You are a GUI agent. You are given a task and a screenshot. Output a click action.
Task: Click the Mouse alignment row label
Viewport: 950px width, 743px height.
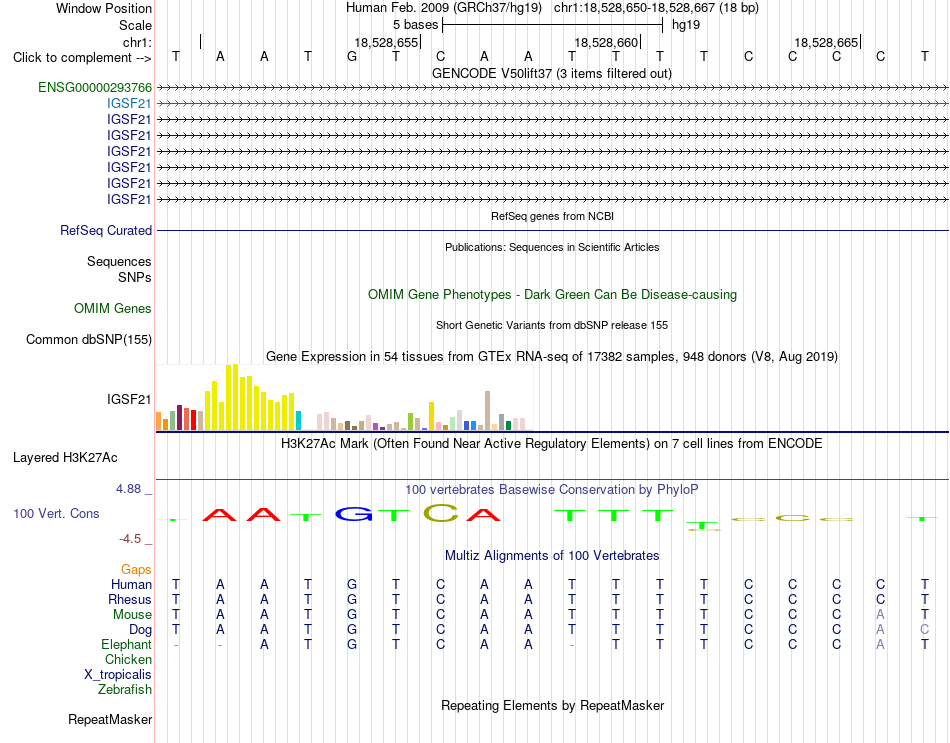[x=132, y=615]
